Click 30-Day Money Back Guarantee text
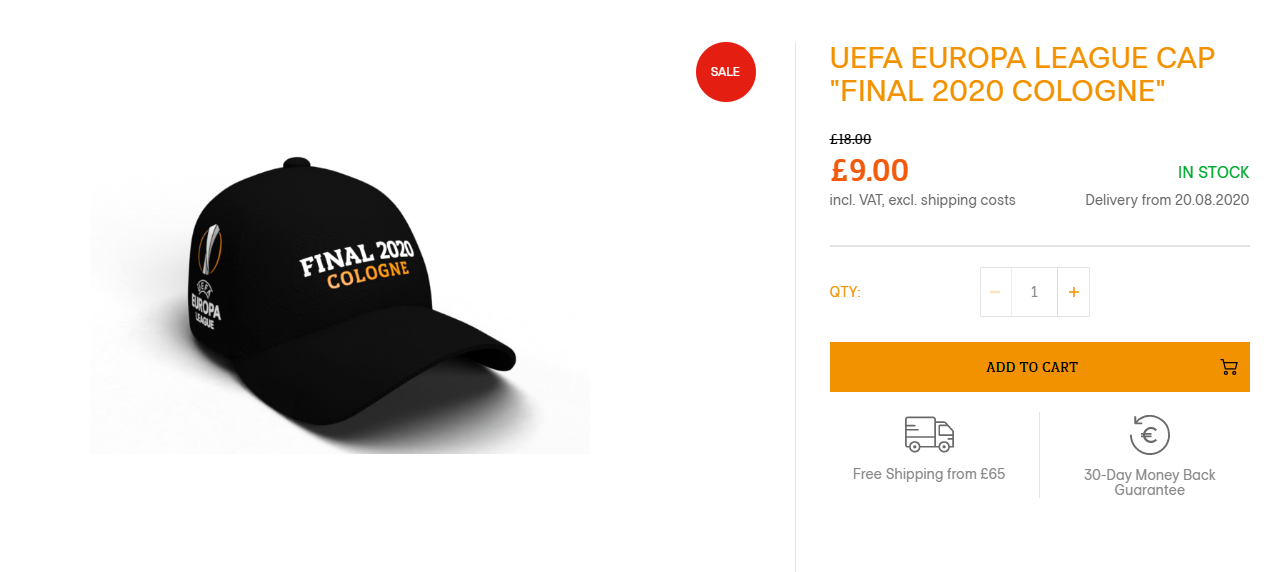1279x572 pixels. click(1150, 482)
